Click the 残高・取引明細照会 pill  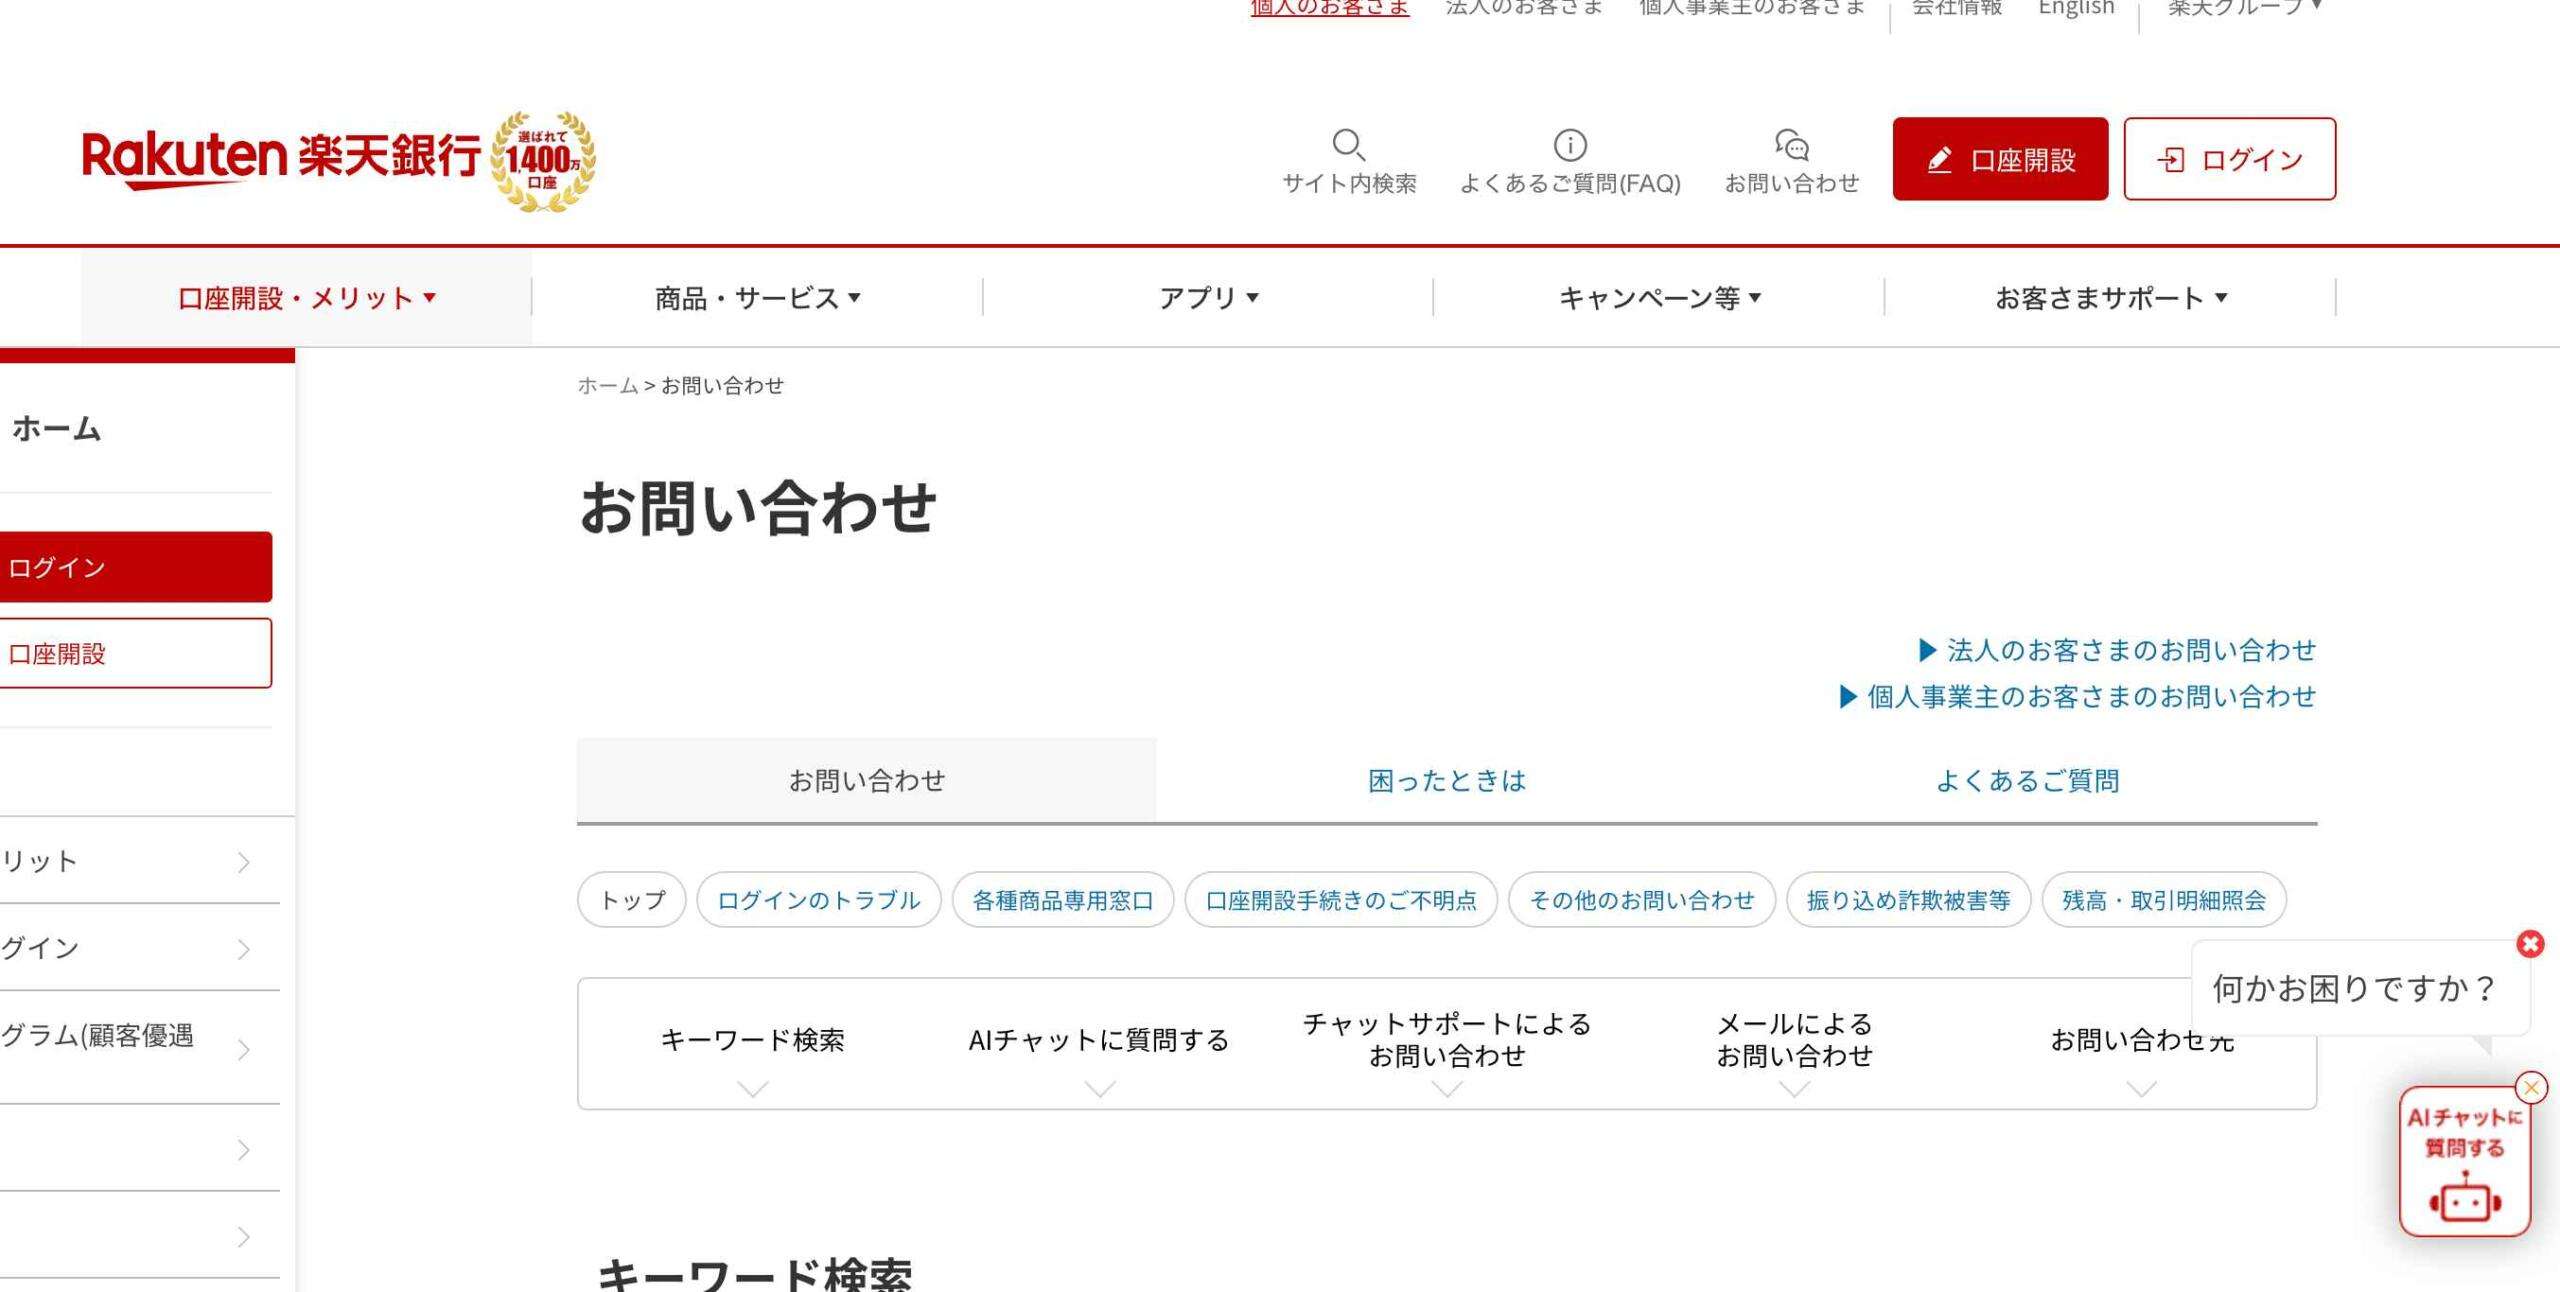pyautogui.click(x=2164, y=900)
